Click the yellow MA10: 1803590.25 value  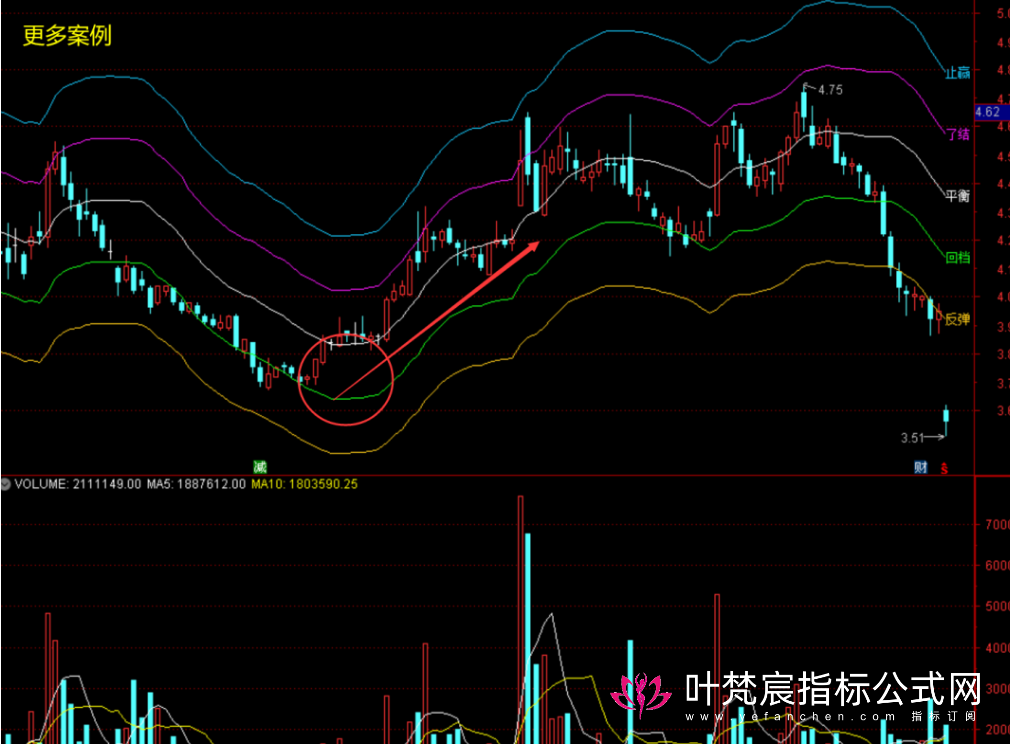click(x=304, y=484)
